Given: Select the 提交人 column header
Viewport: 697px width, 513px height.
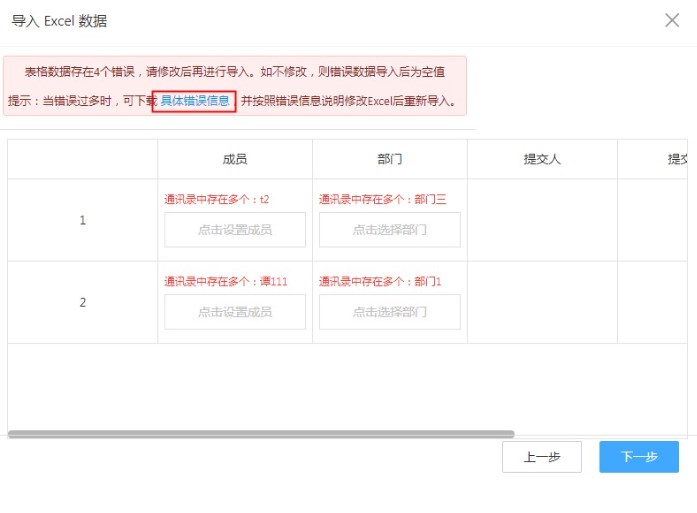Looking at the screenshot, I should pyautogui.click(x=542, y=159).
